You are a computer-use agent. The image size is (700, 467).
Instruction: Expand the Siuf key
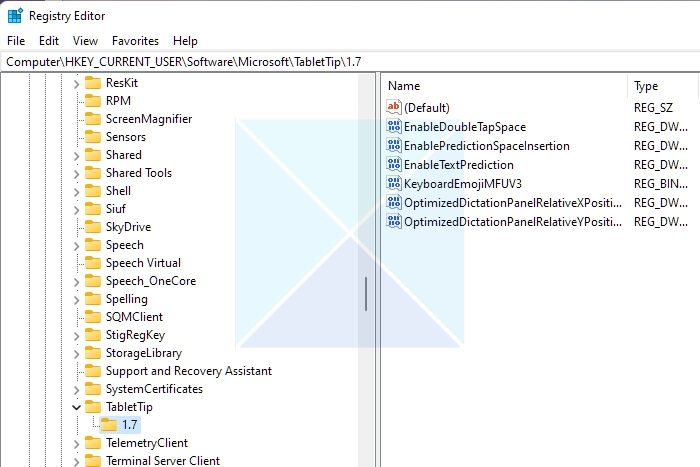click(x=76, y=209)
